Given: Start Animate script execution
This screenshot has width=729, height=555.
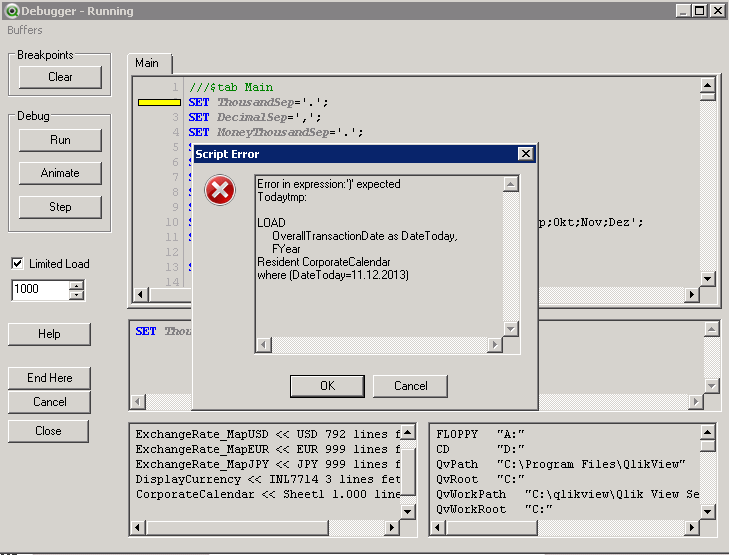Looking at the screenshot, I should 60,173.
